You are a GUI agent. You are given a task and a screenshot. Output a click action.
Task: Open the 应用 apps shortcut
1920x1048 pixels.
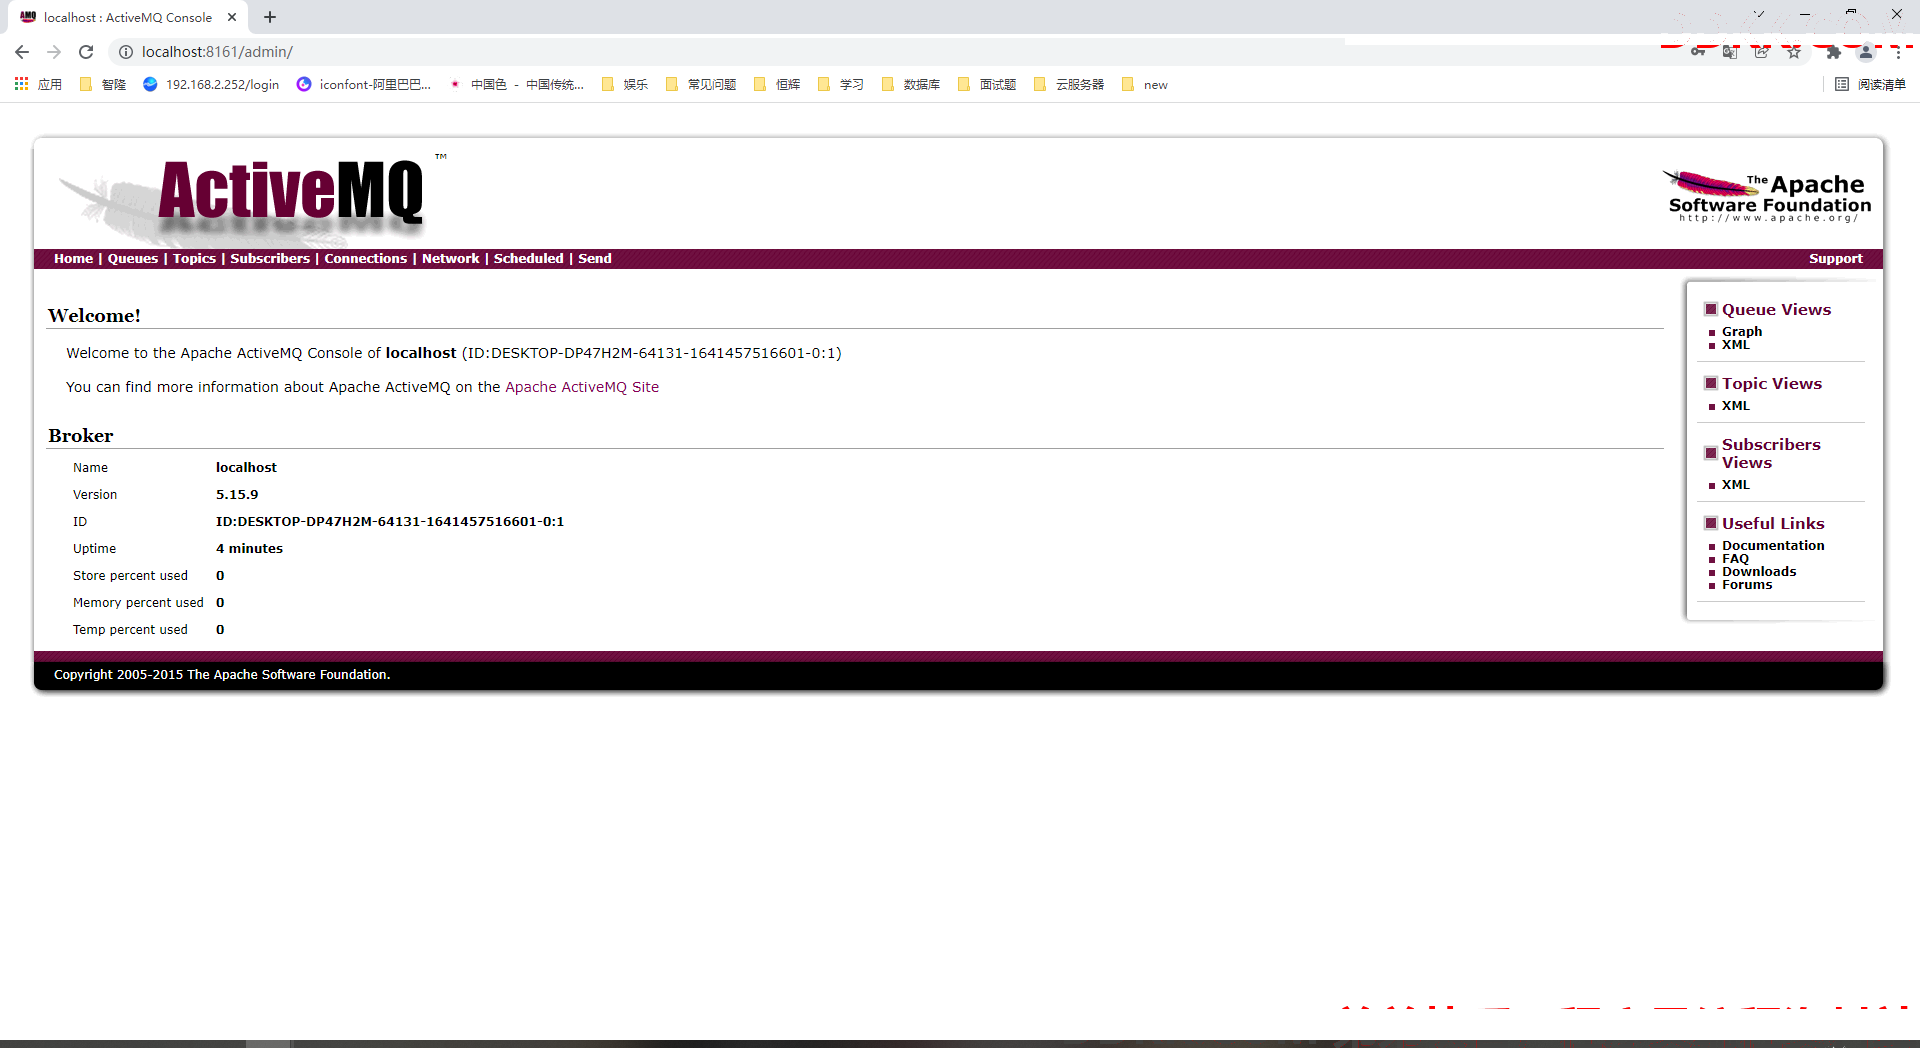coord(38,84)
